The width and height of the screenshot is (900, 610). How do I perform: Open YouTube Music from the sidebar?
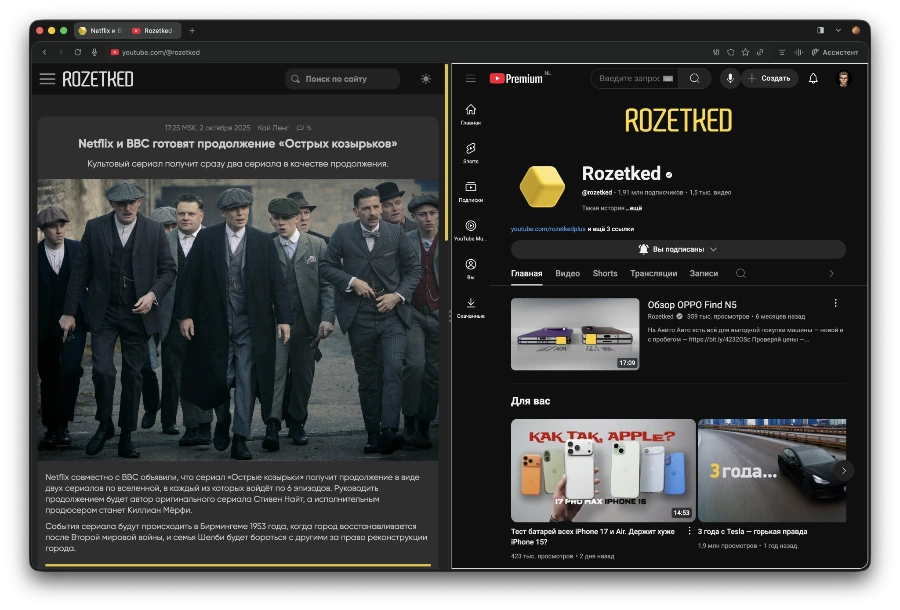471,228
